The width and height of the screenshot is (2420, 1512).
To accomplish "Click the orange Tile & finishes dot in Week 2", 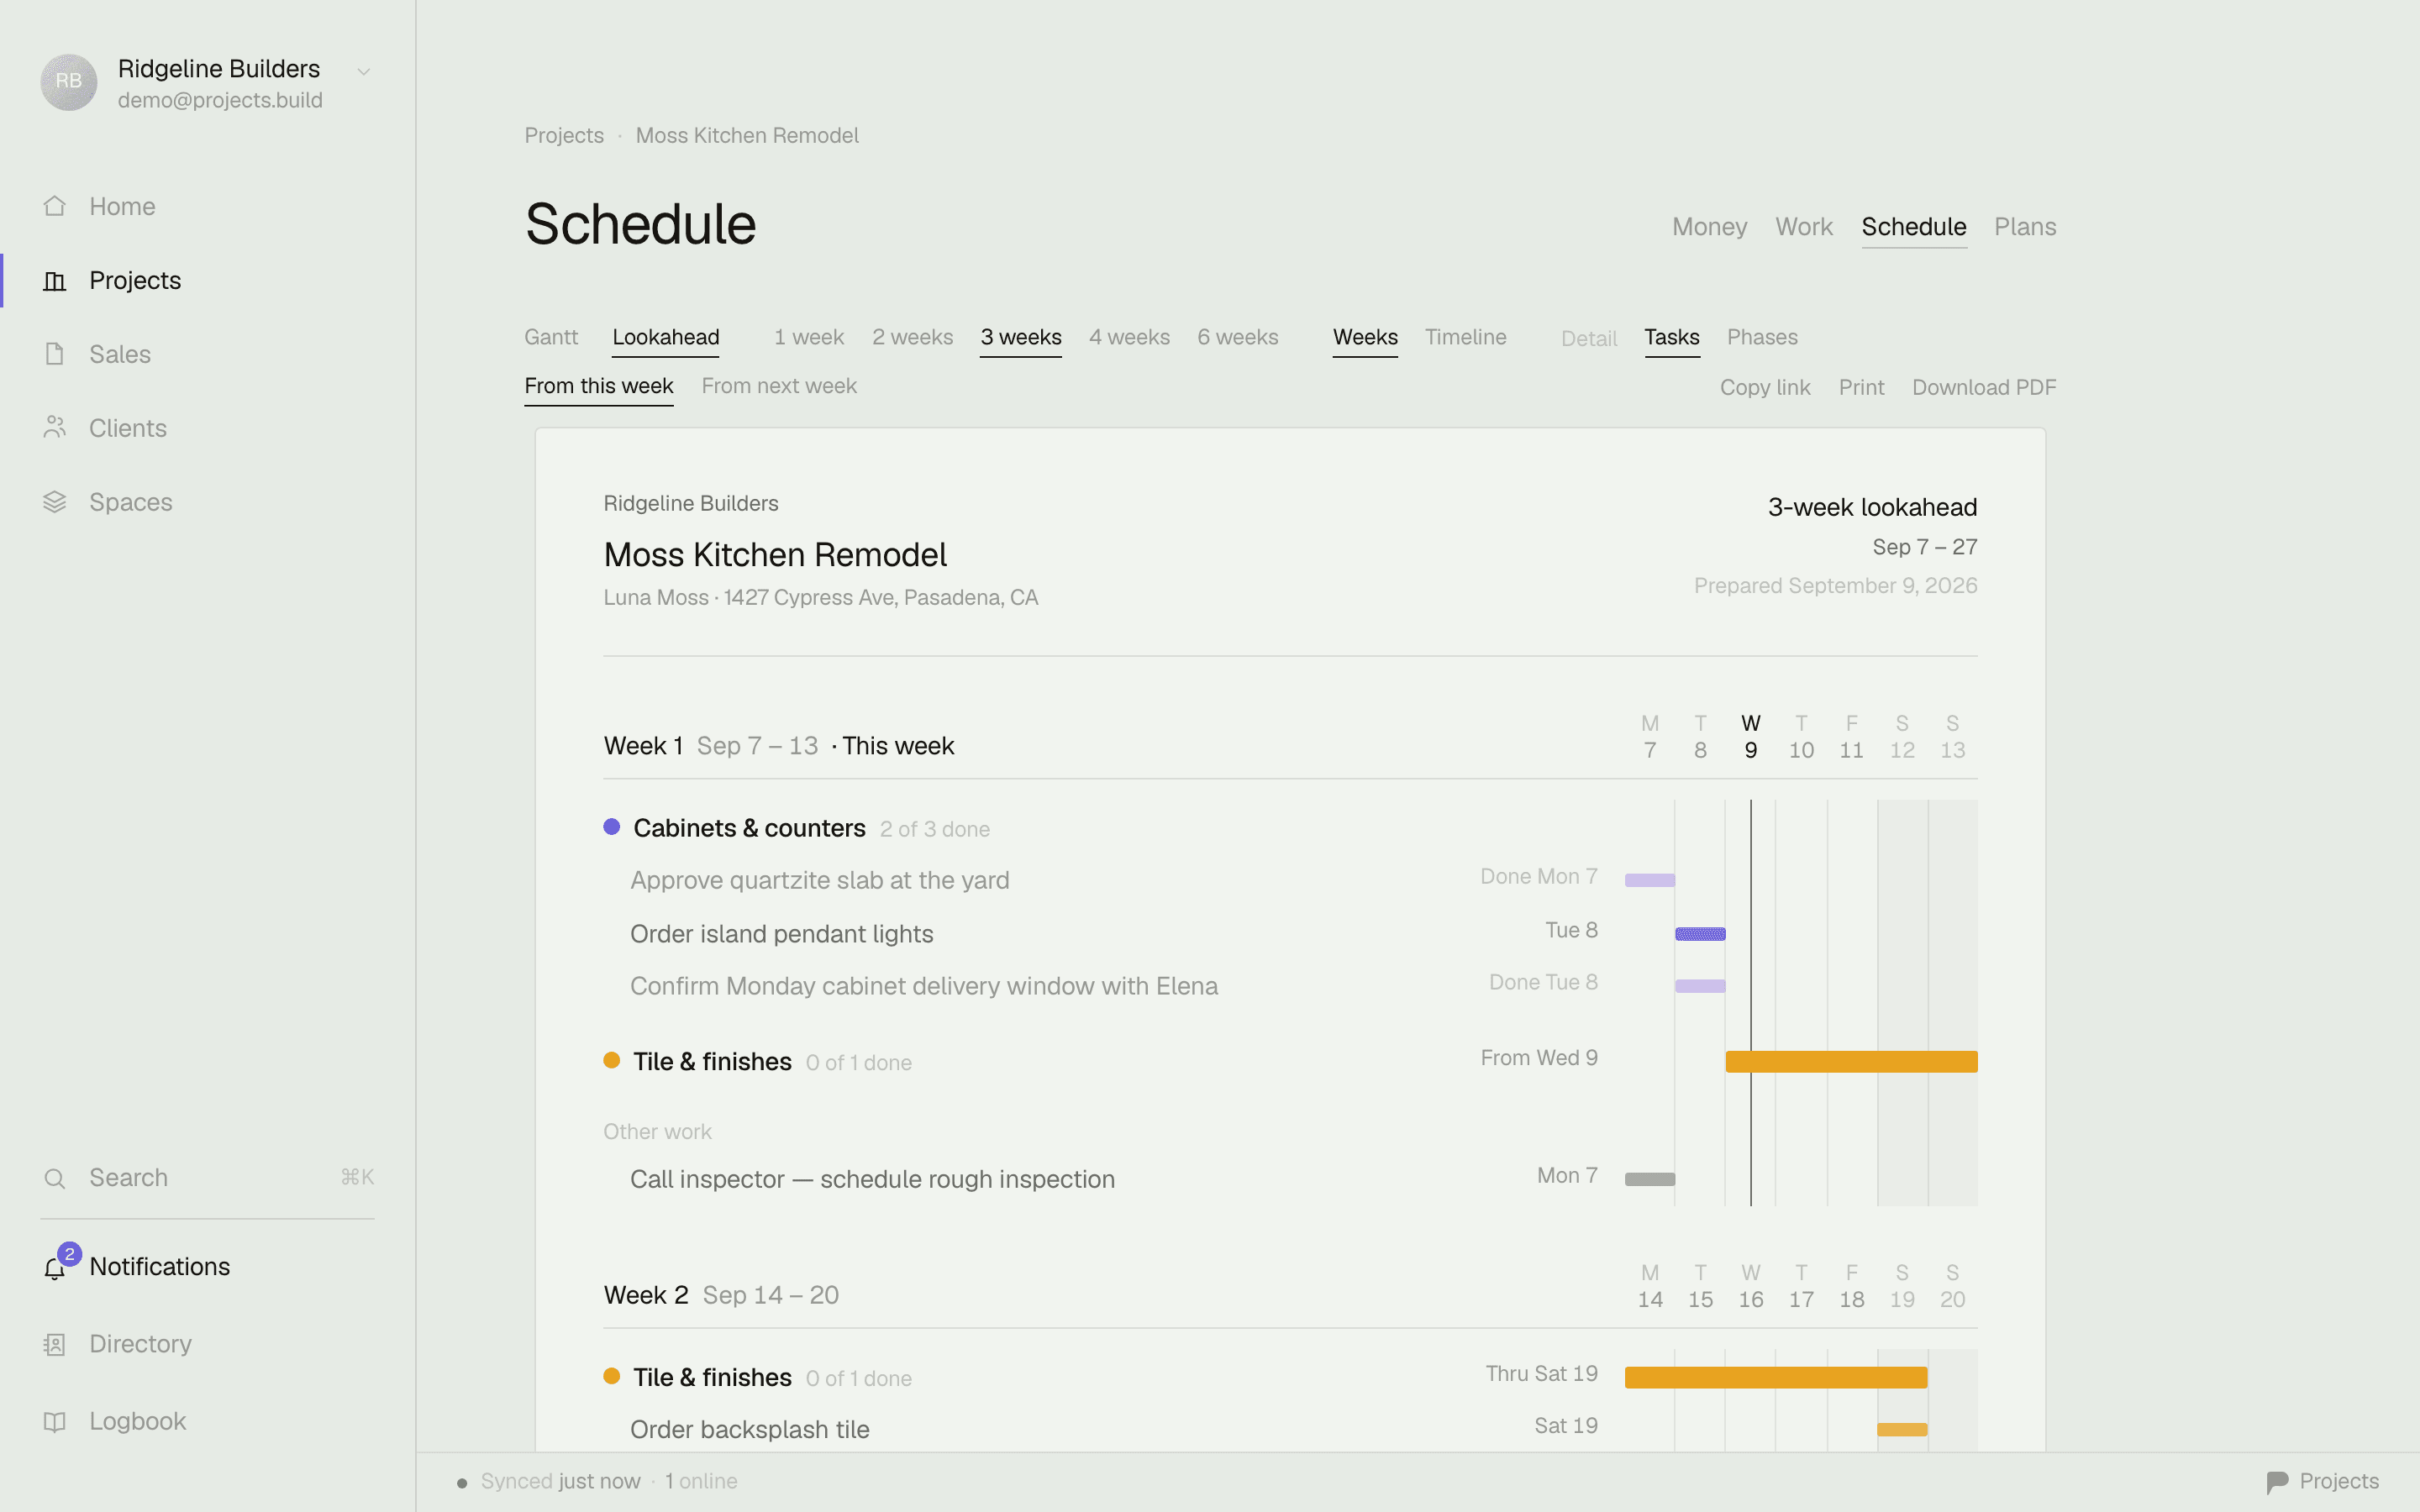I will (x=612, y=1376).
